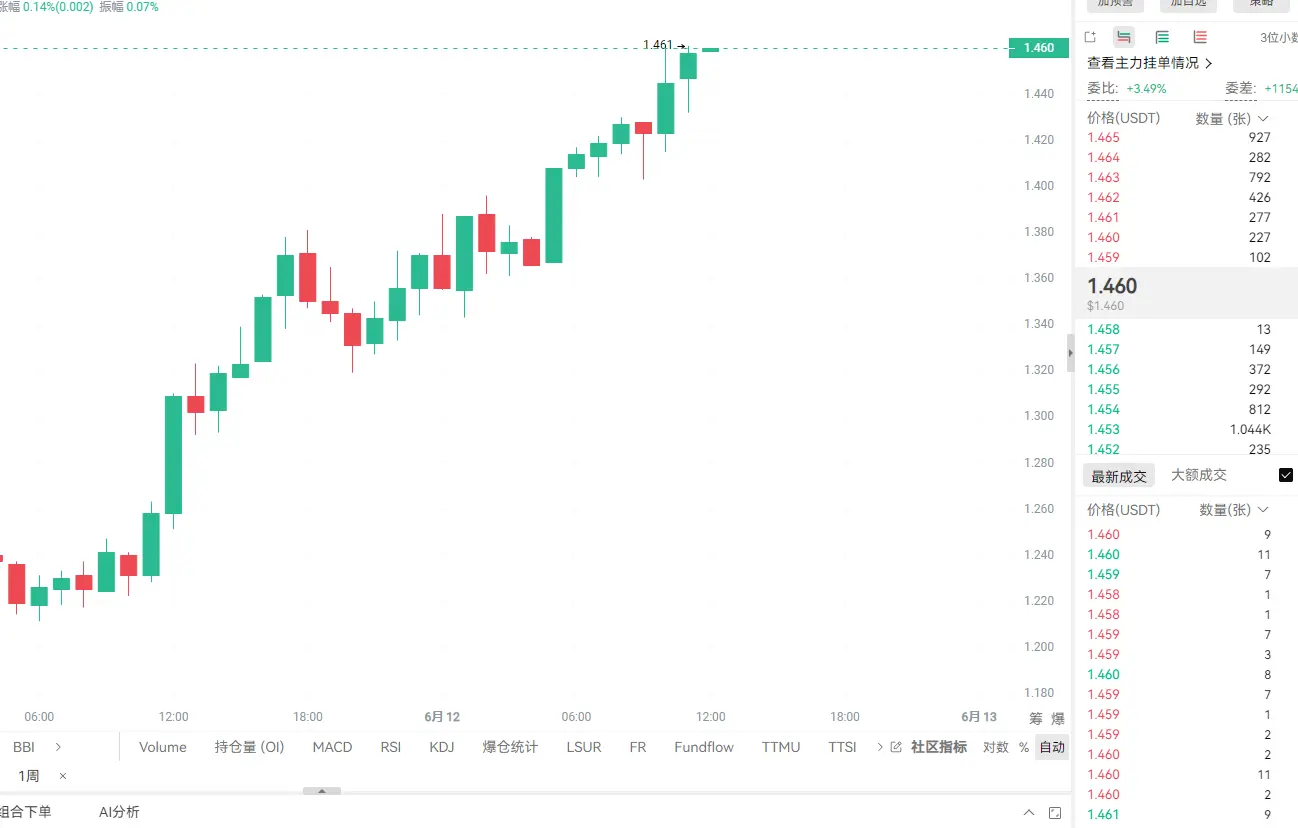Viewport: 1298px width, 828px height.
Task: Collapse bottom panel using the up caret icon
Action: [1029, 812]
